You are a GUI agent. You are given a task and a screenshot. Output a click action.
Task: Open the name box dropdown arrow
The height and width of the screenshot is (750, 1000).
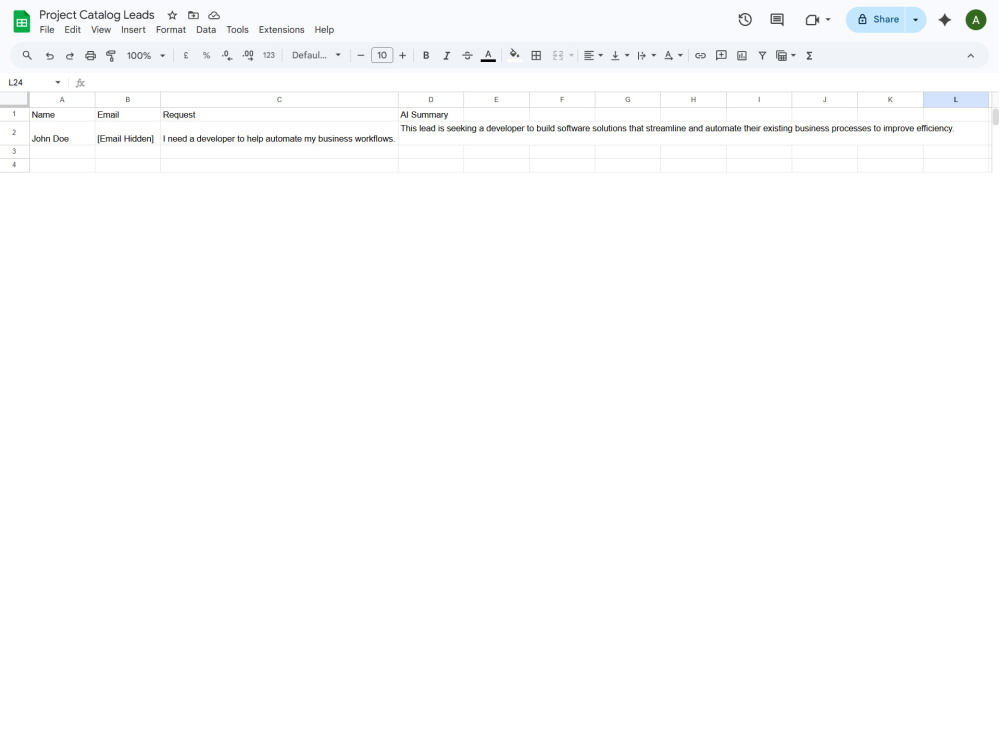pos(57,82)
